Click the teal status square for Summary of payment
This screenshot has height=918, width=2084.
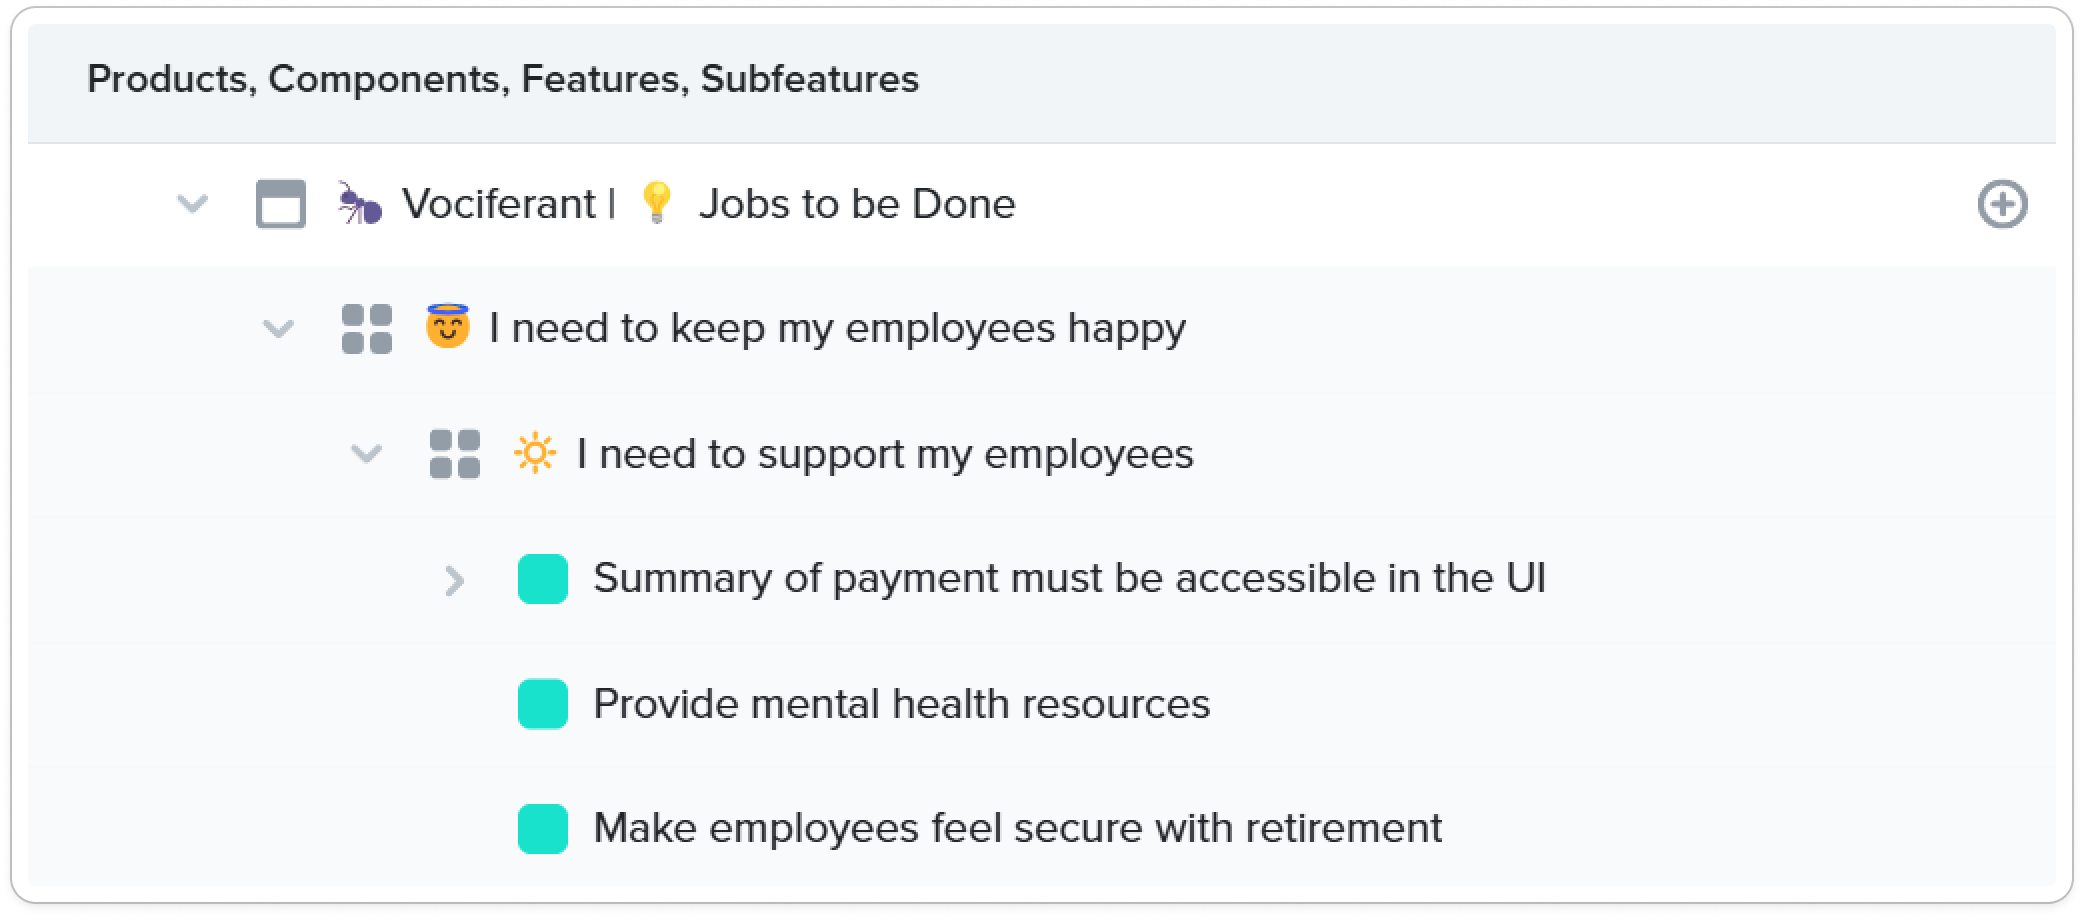tap(543, 579)
